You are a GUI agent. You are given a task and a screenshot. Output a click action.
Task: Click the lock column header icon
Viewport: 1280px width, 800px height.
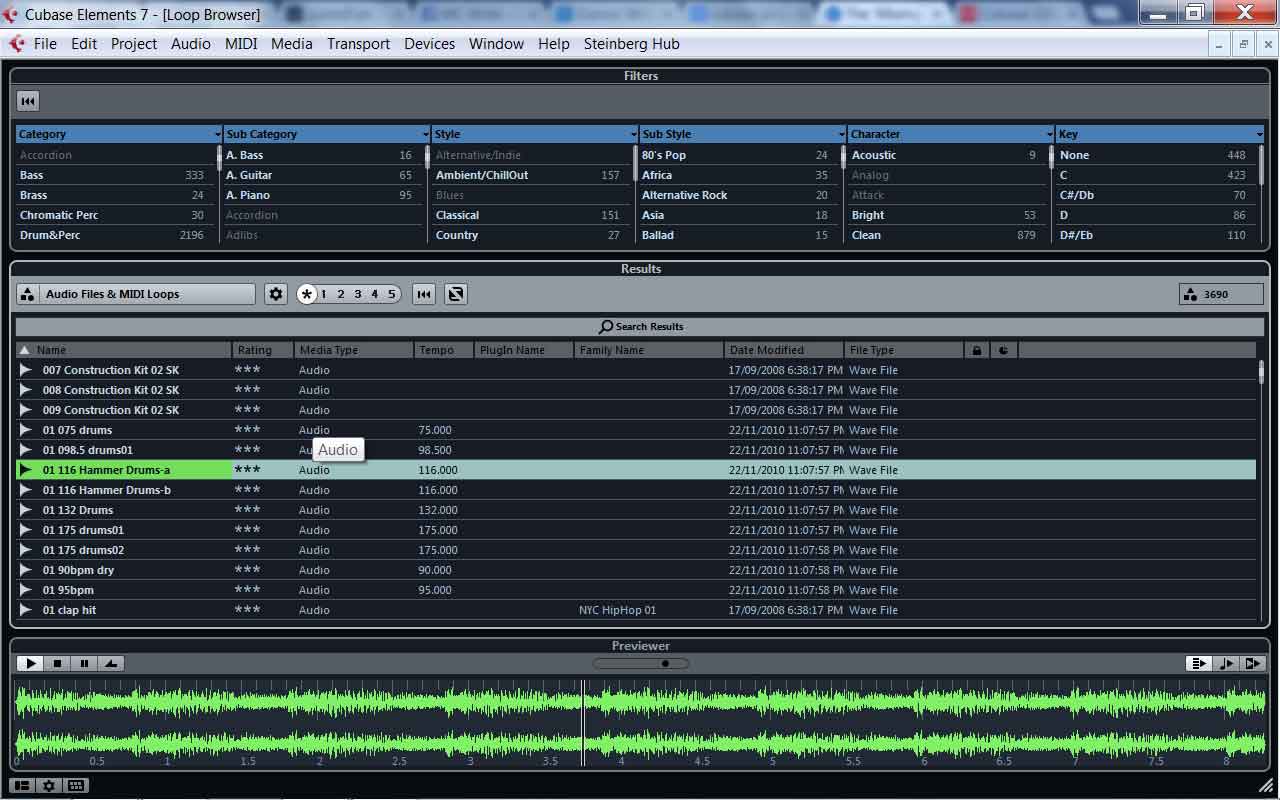click(977, 350)
